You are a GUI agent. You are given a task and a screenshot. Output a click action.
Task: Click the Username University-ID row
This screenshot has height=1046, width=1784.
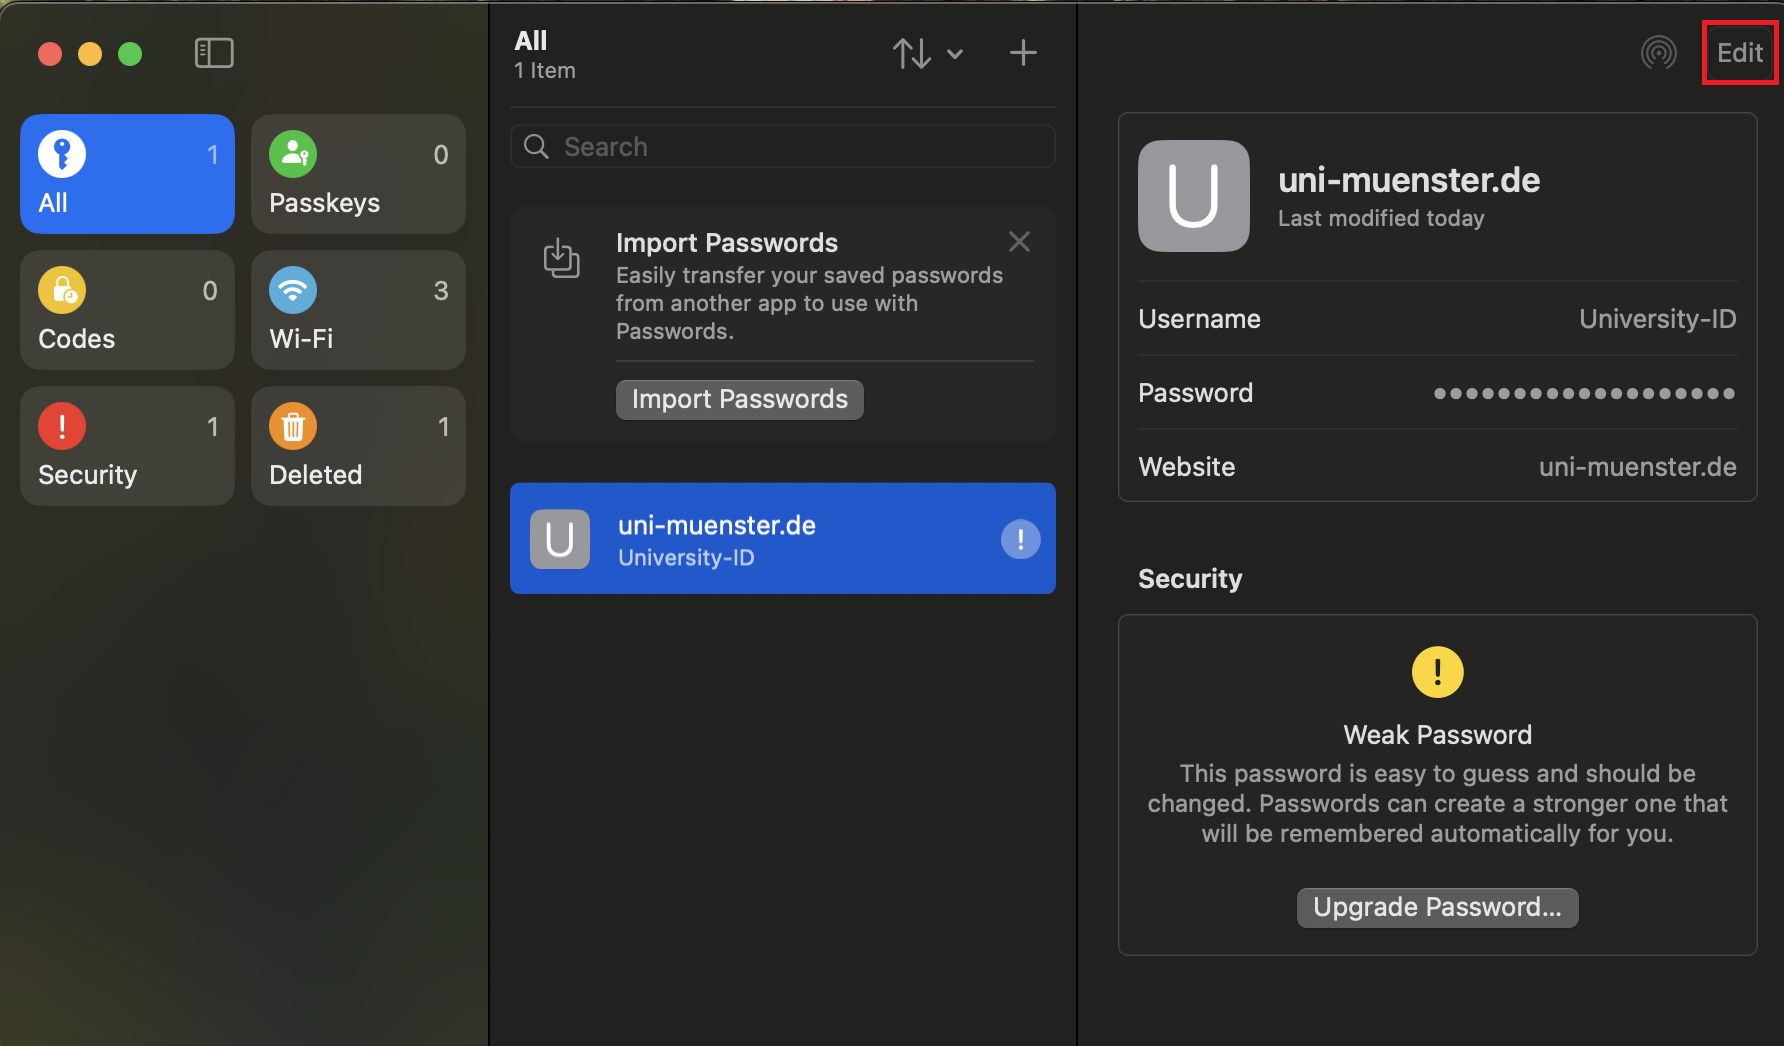pos(1437,319)
